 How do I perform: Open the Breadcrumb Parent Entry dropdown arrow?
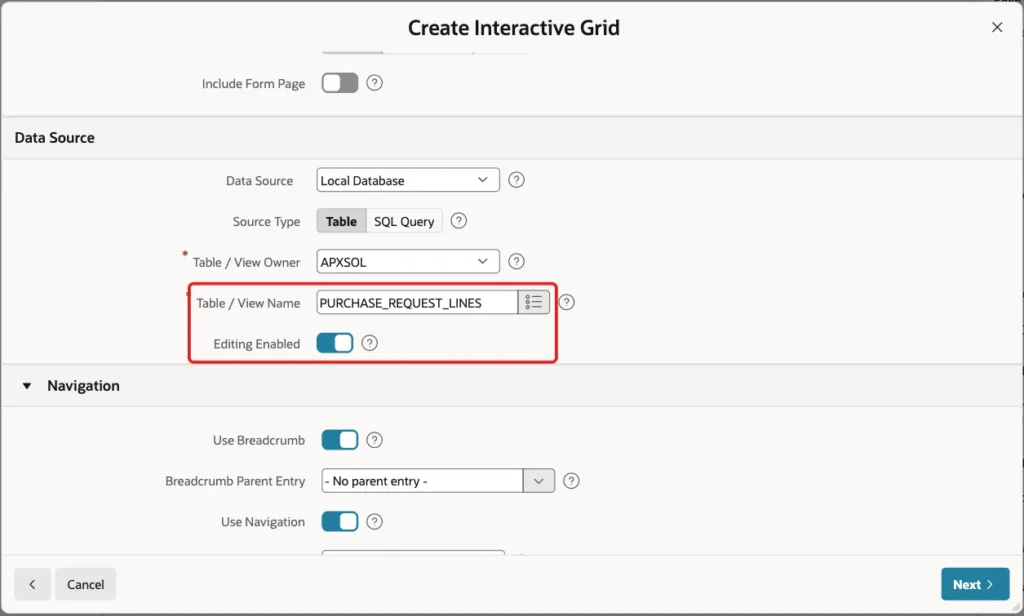(x=539, y=481)
